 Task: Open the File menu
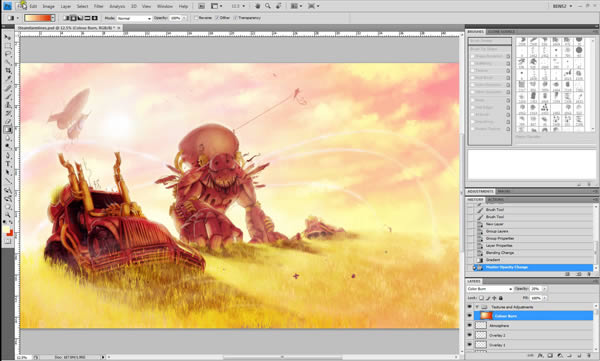coord(21,6)
